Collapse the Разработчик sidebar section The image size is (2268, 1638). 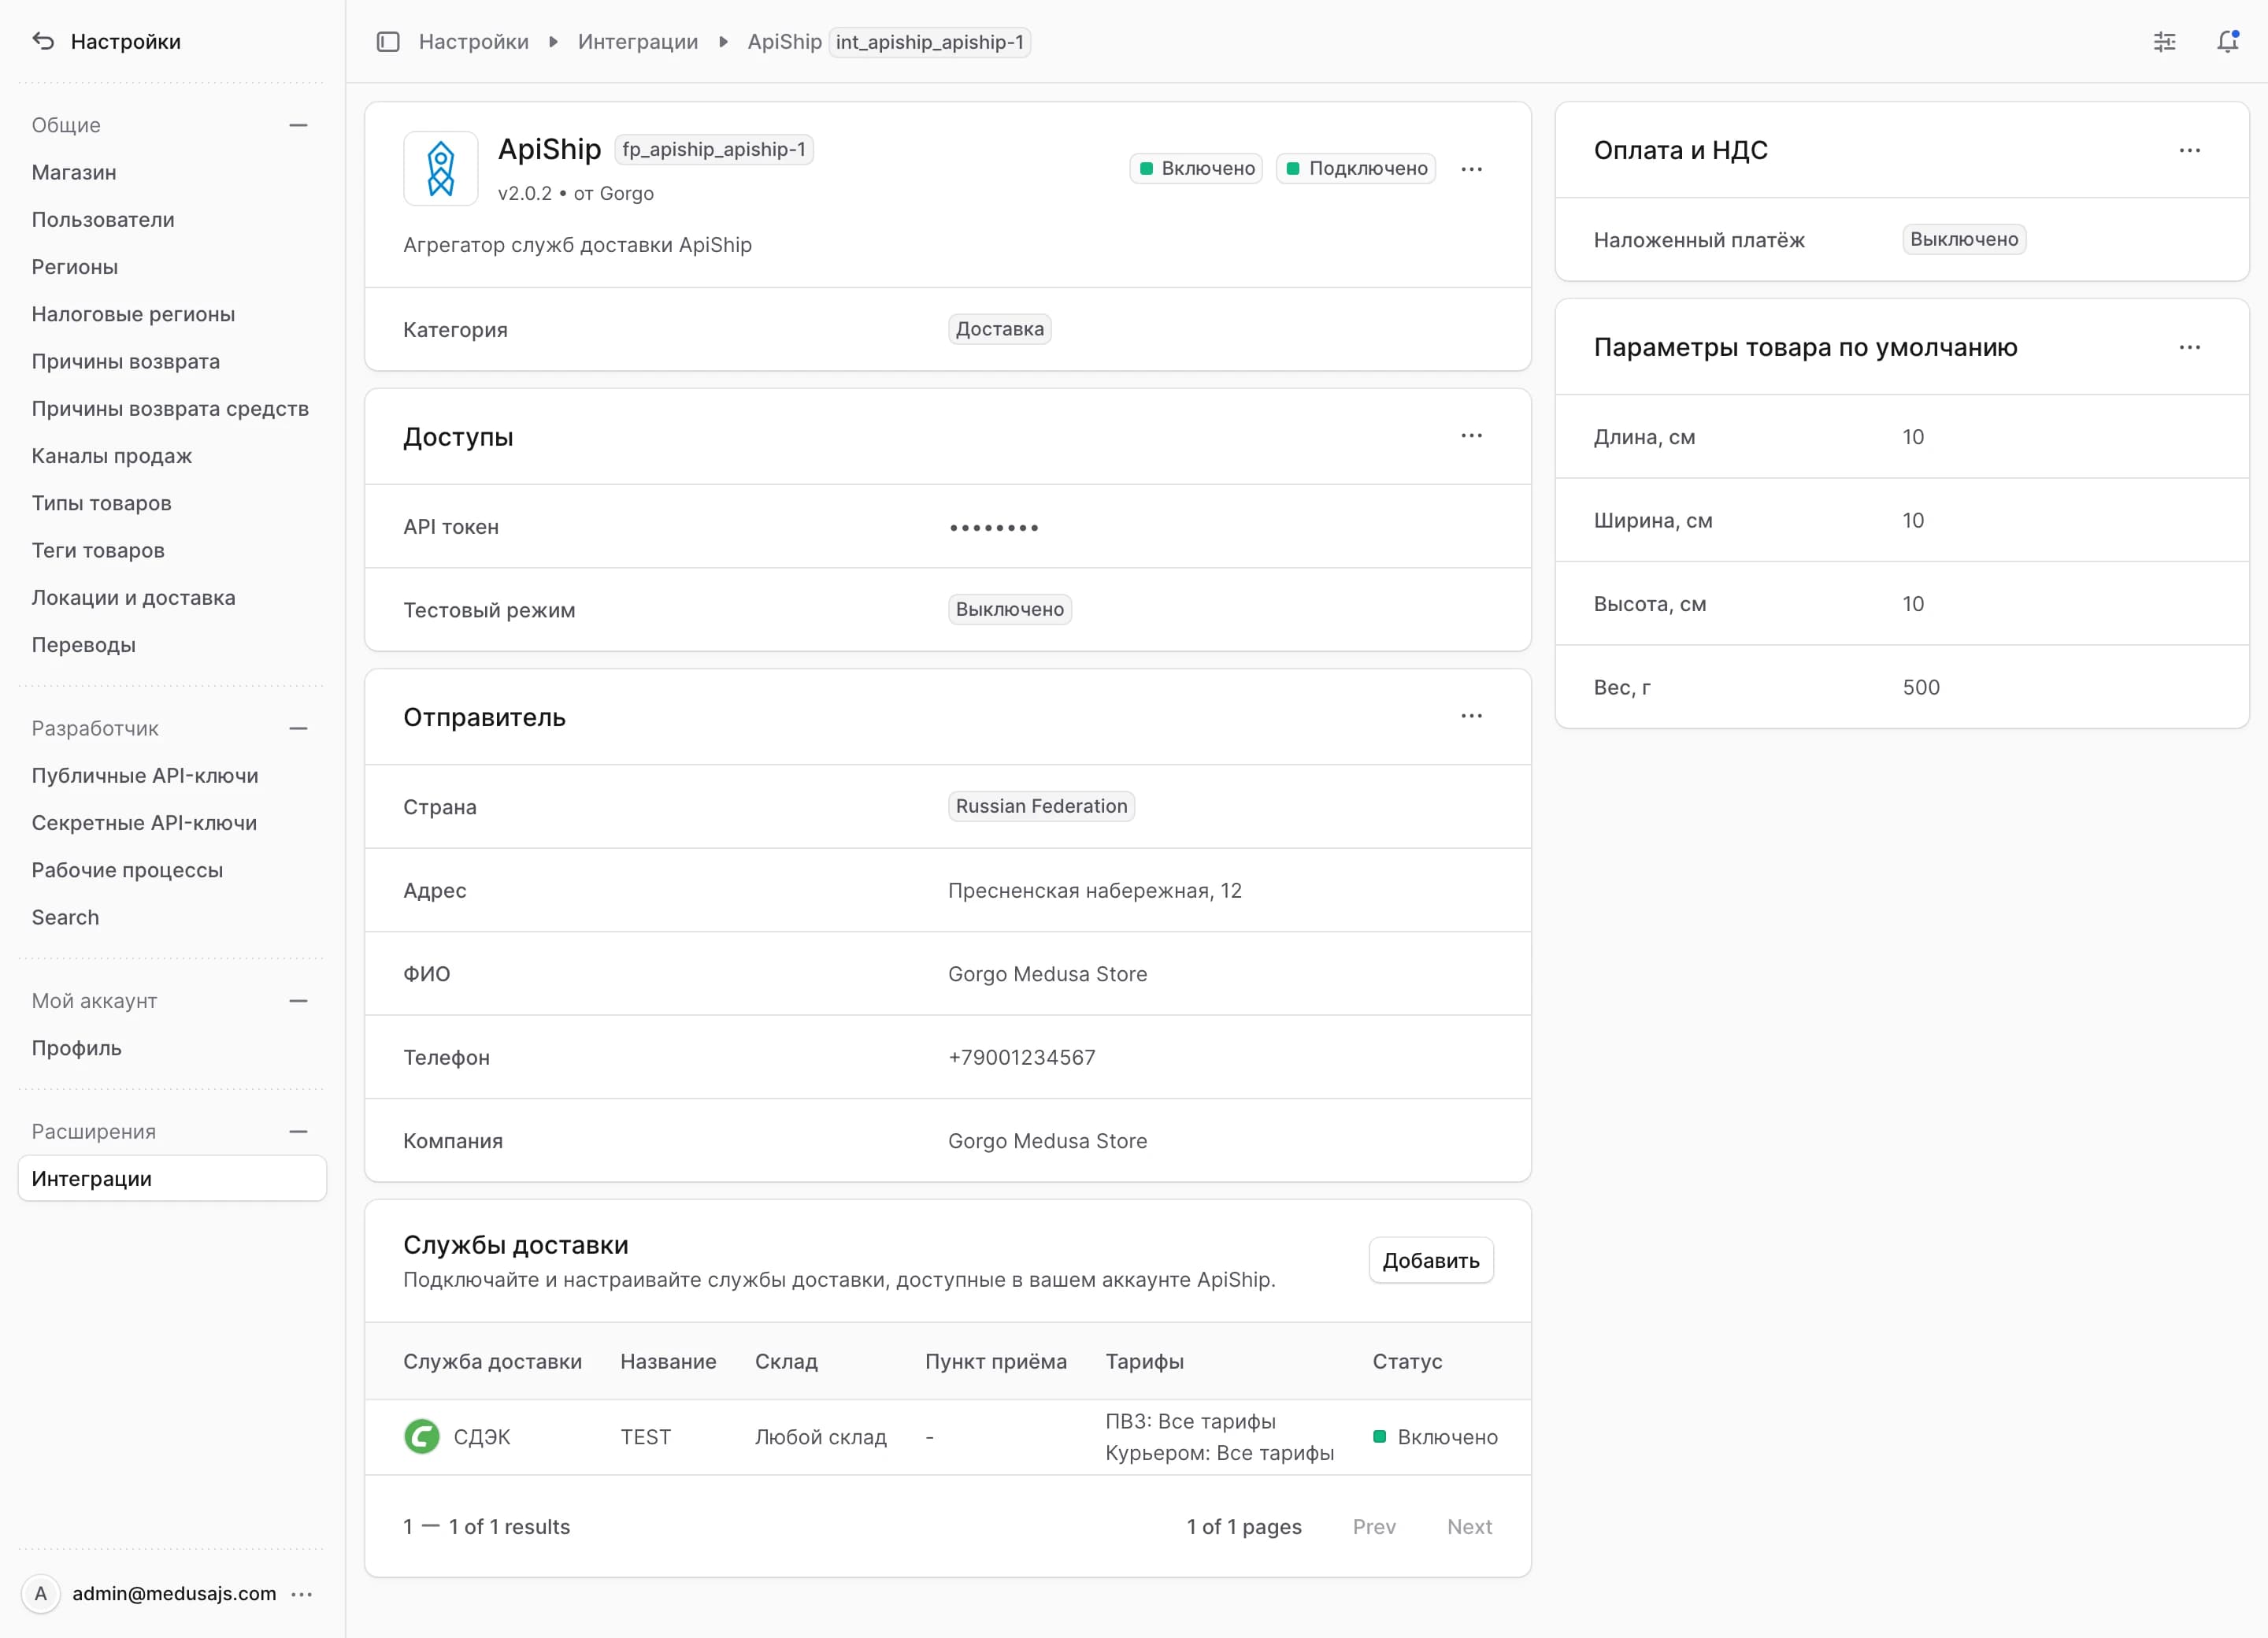pyautogui.click(x=298, y=728)
